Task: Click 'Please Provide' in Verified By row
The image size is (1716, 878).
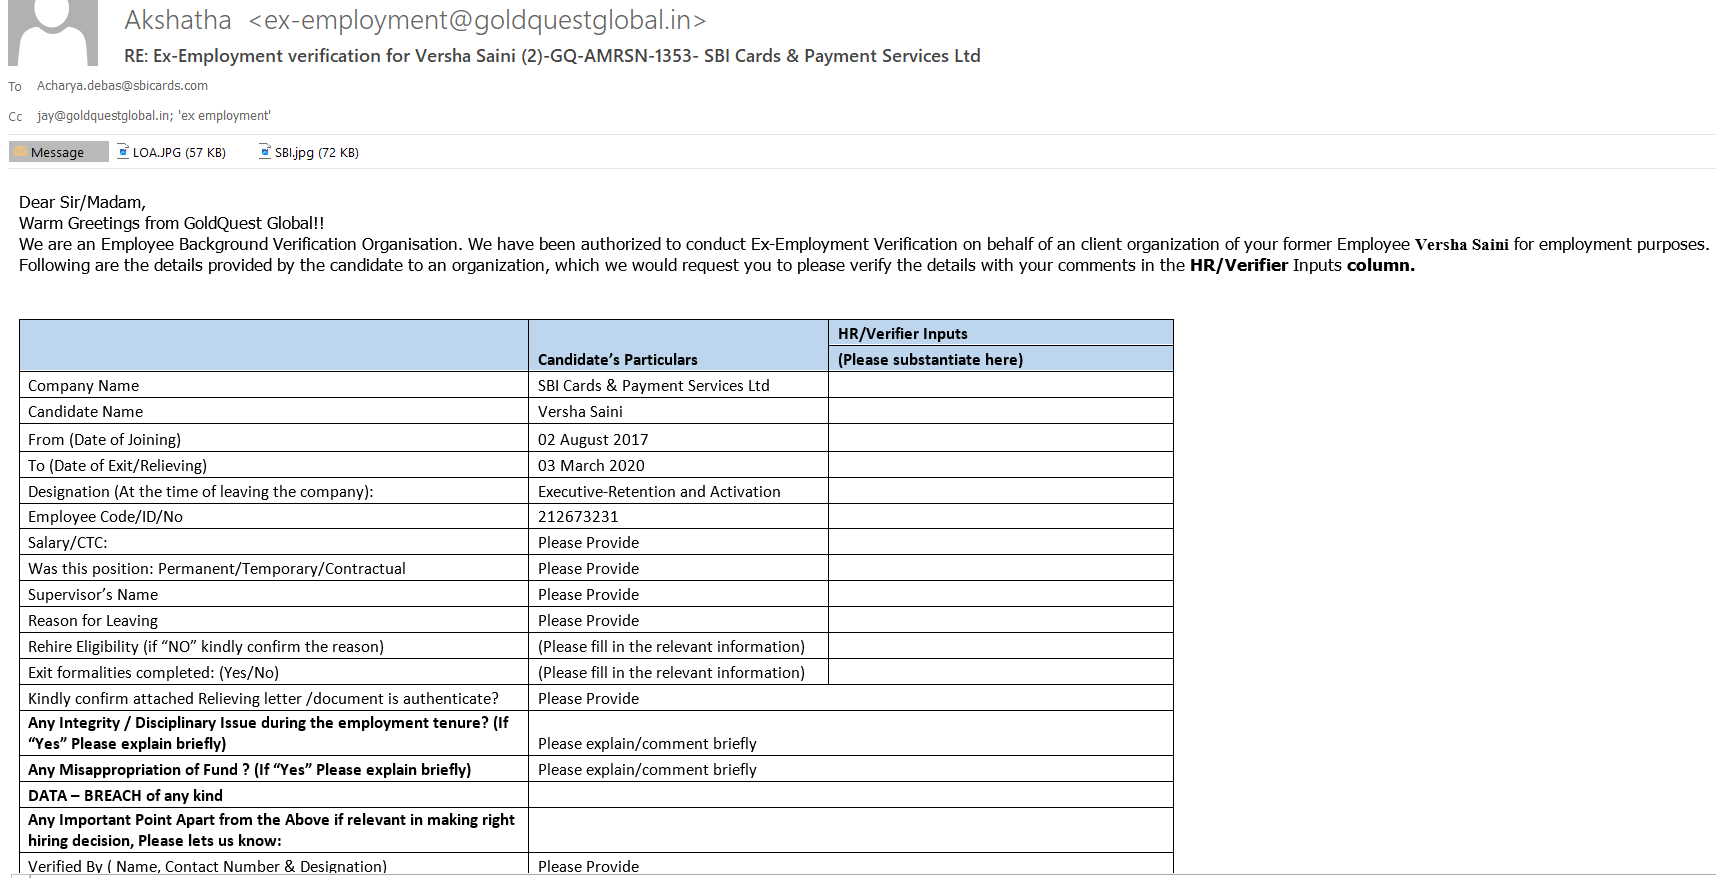Action: click(x=588, y=866)
